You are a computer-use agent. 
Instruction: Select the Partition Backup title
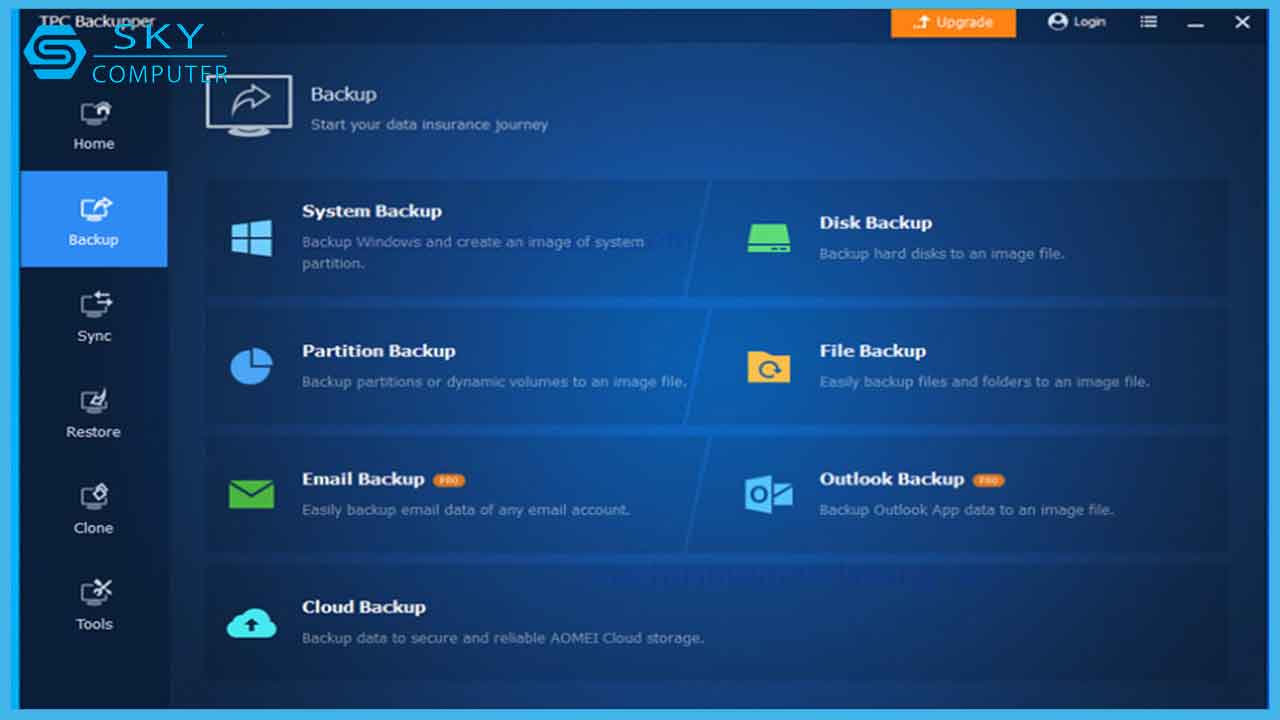(x=378, y=351)
